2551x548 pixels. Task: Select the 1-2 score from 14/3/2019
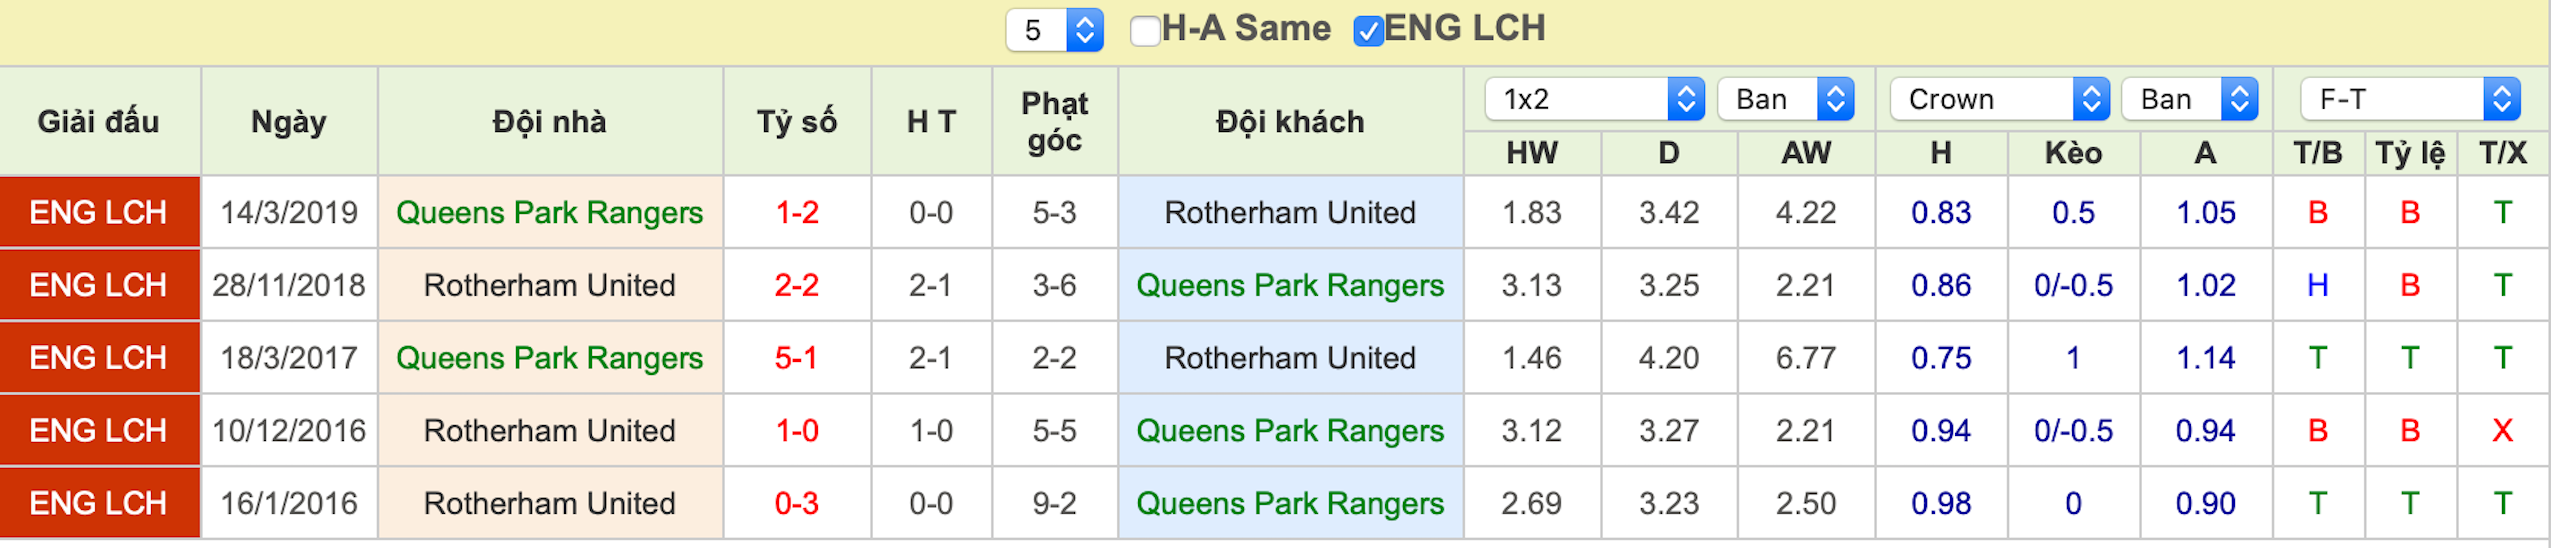(797, 212)
